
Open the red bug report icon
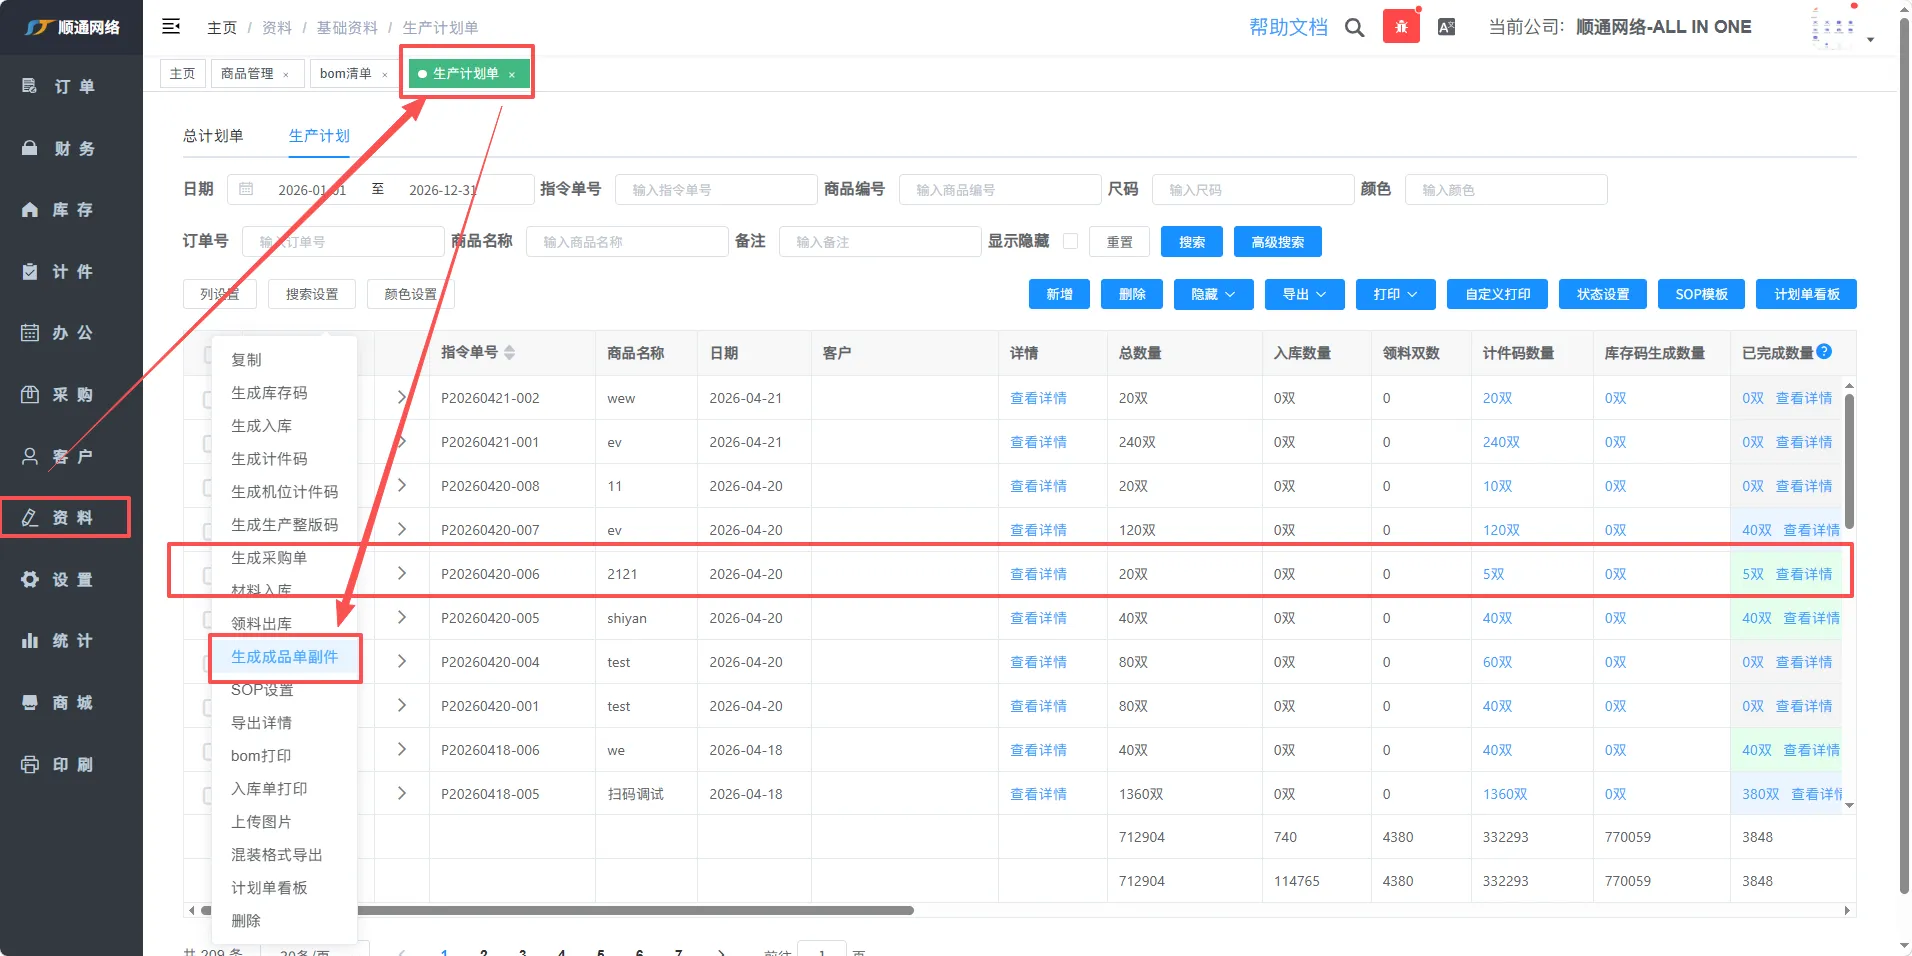[1401, 27]
